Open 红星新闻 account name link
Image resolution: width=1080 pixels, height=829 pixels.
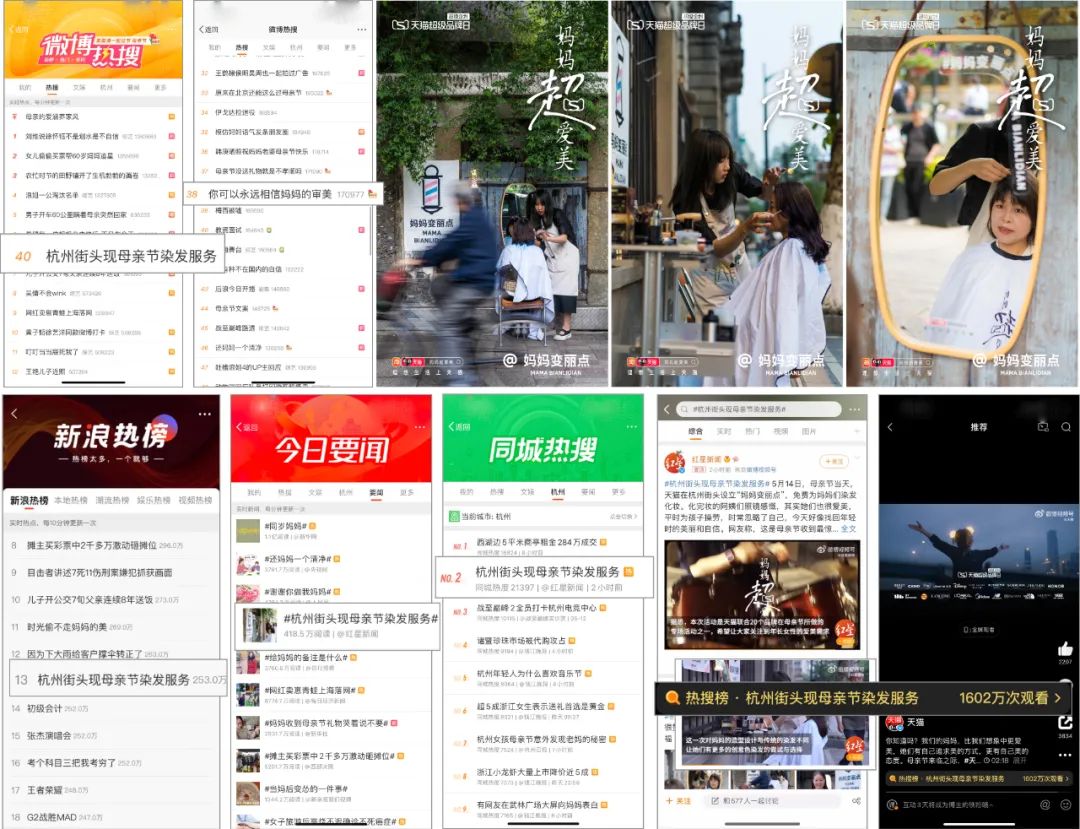point(705,459)
